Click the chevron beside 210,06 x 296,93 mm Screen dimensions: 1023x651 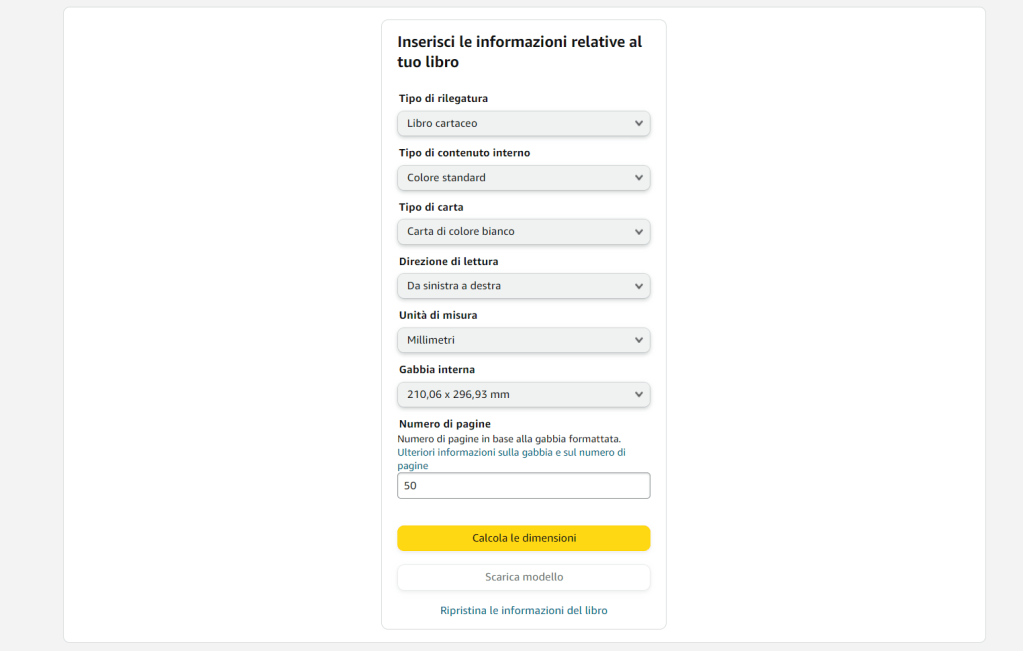pyautogui.click(x=639, y=395)
